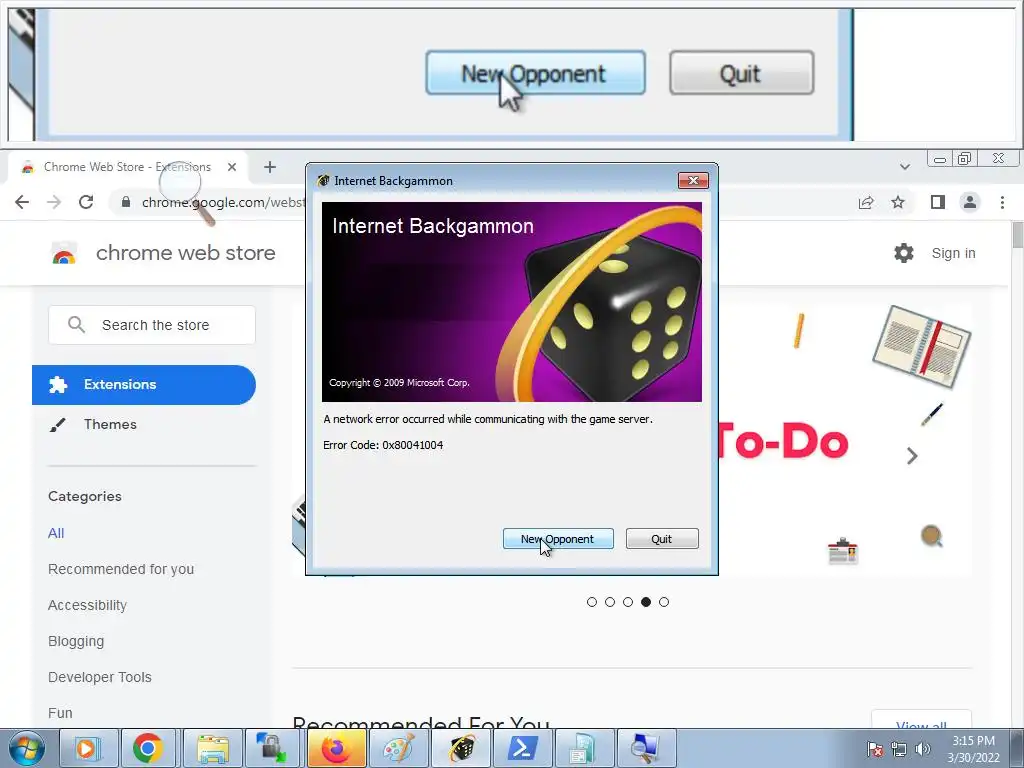Click Search the store field
The width and height of the screenshot is (1024, 768).
point(152,325)
